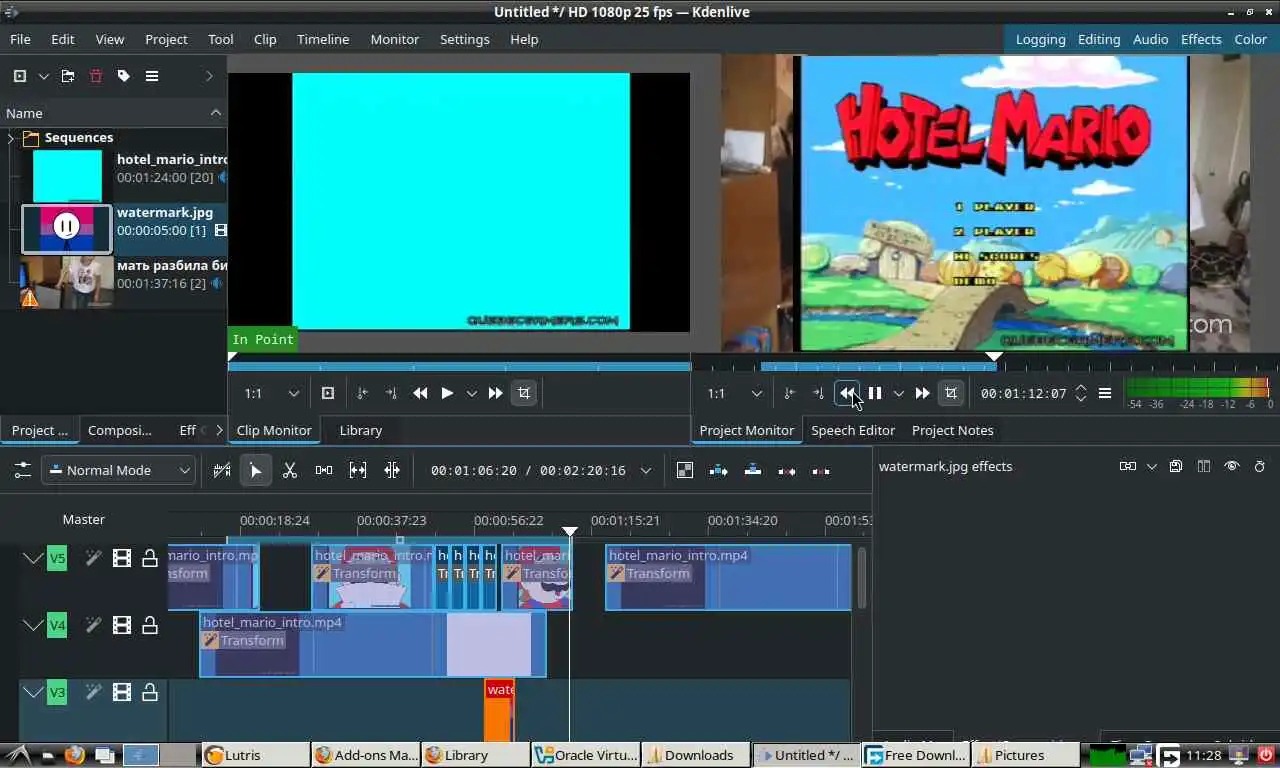Click Overwrite Clip Zone in timeline icon
Viewport: 1280px width, 768px height.
coord(753,470)
